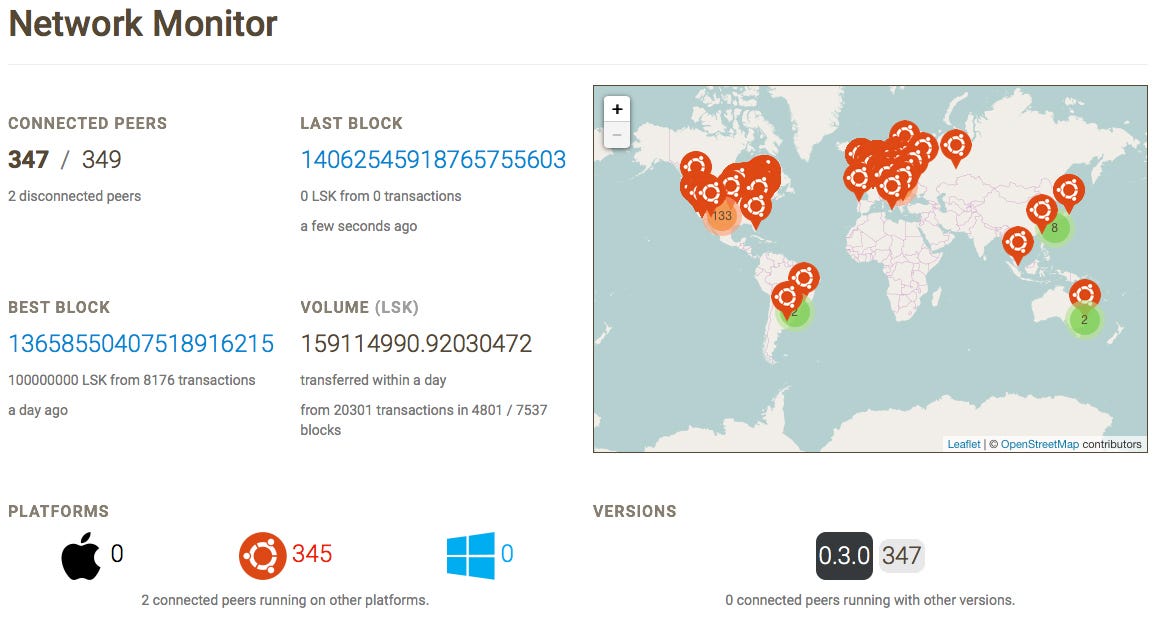Click the Ubuntu platform icon

[x=262, y=556]
